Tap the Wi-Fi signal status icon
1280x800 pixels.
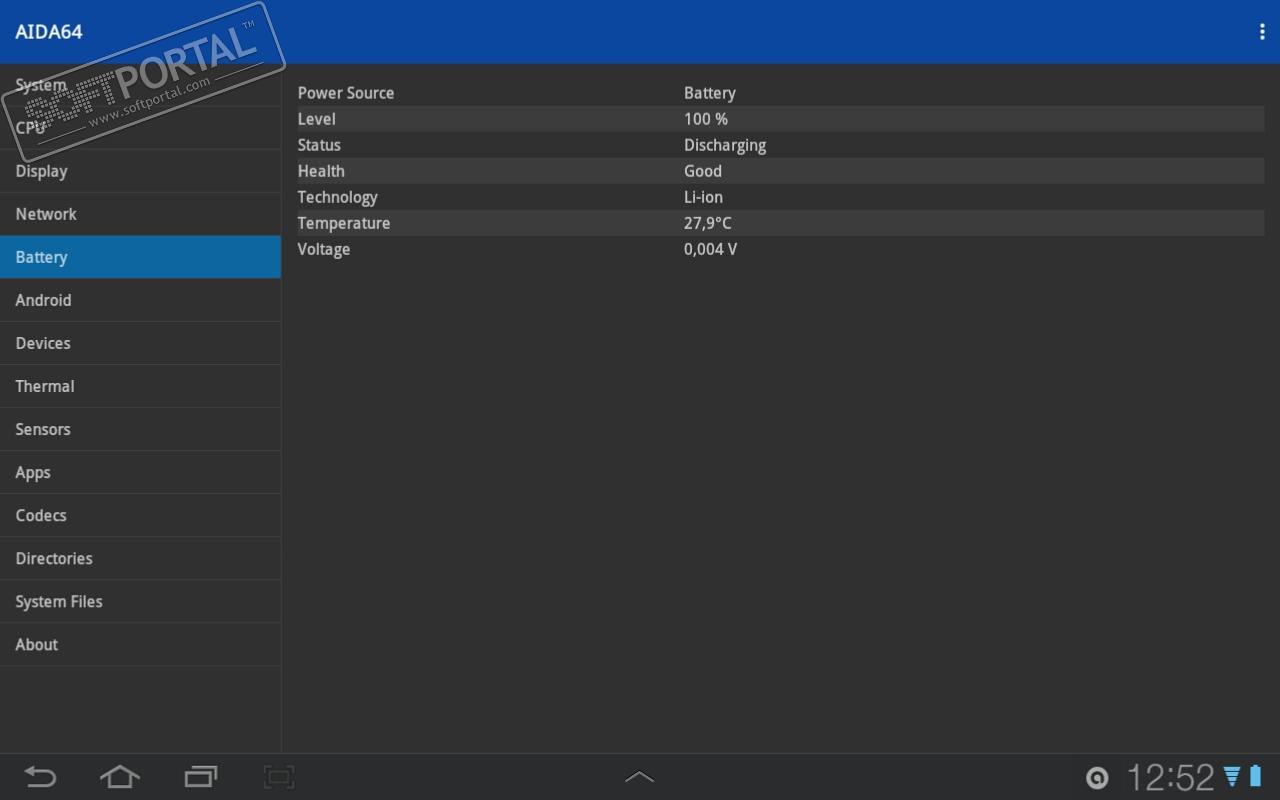click(x=1232, y=776)
